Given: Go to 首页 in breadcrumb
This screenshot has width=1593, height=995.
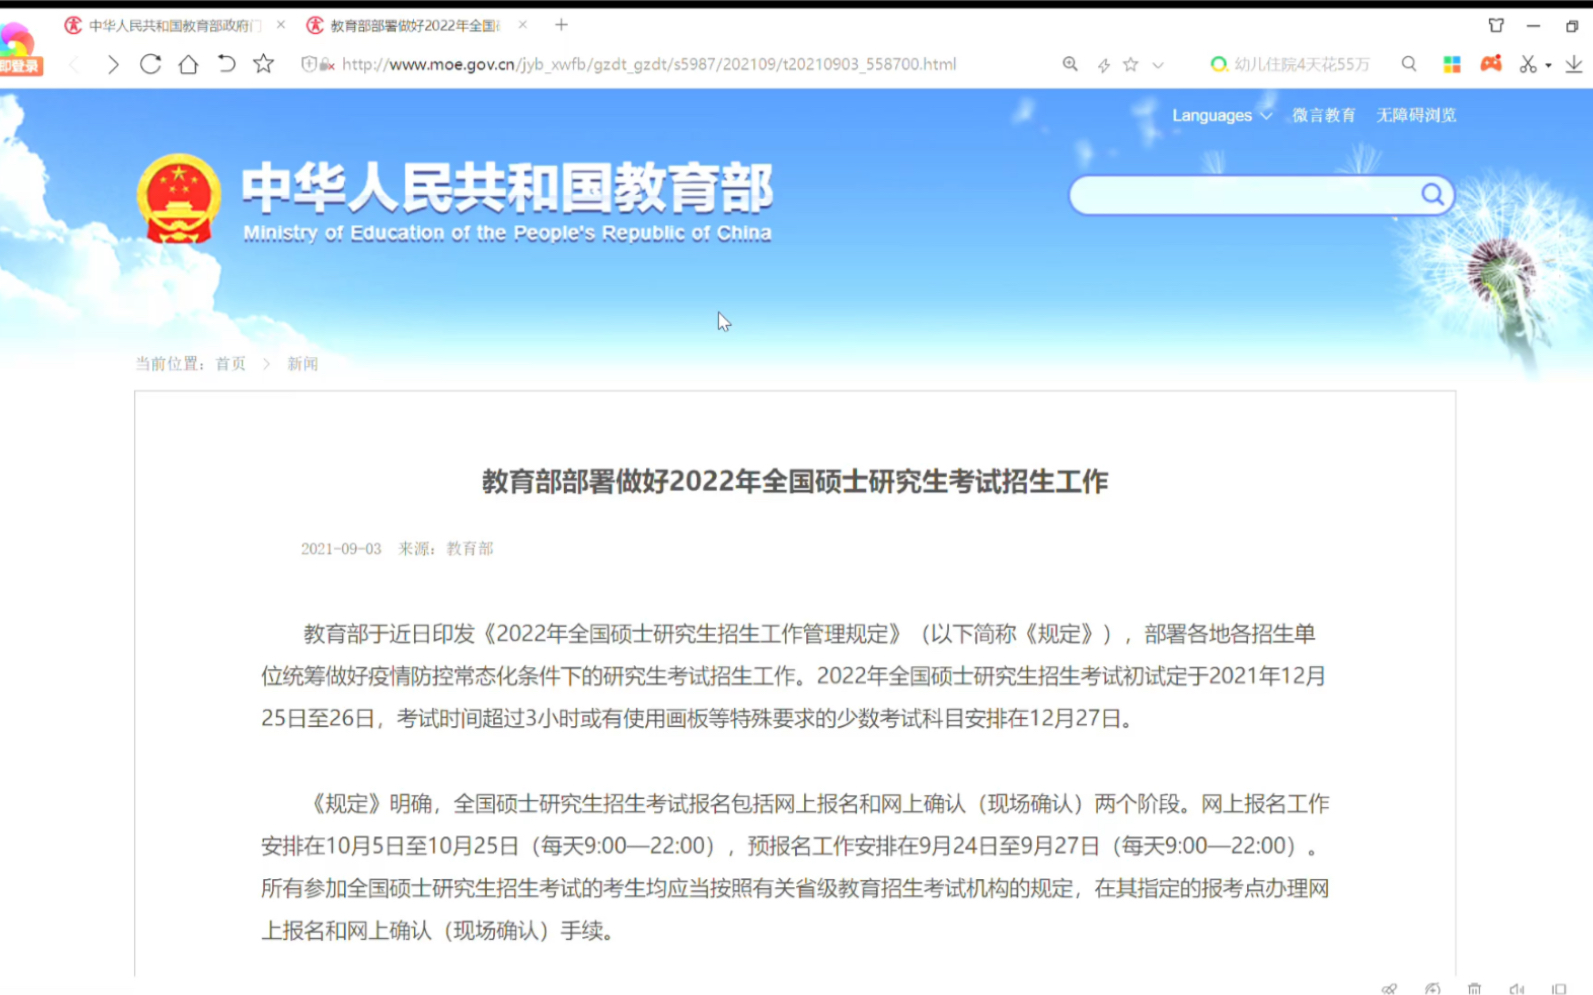Looking at the screenshot, I should (x=230, y=364).
